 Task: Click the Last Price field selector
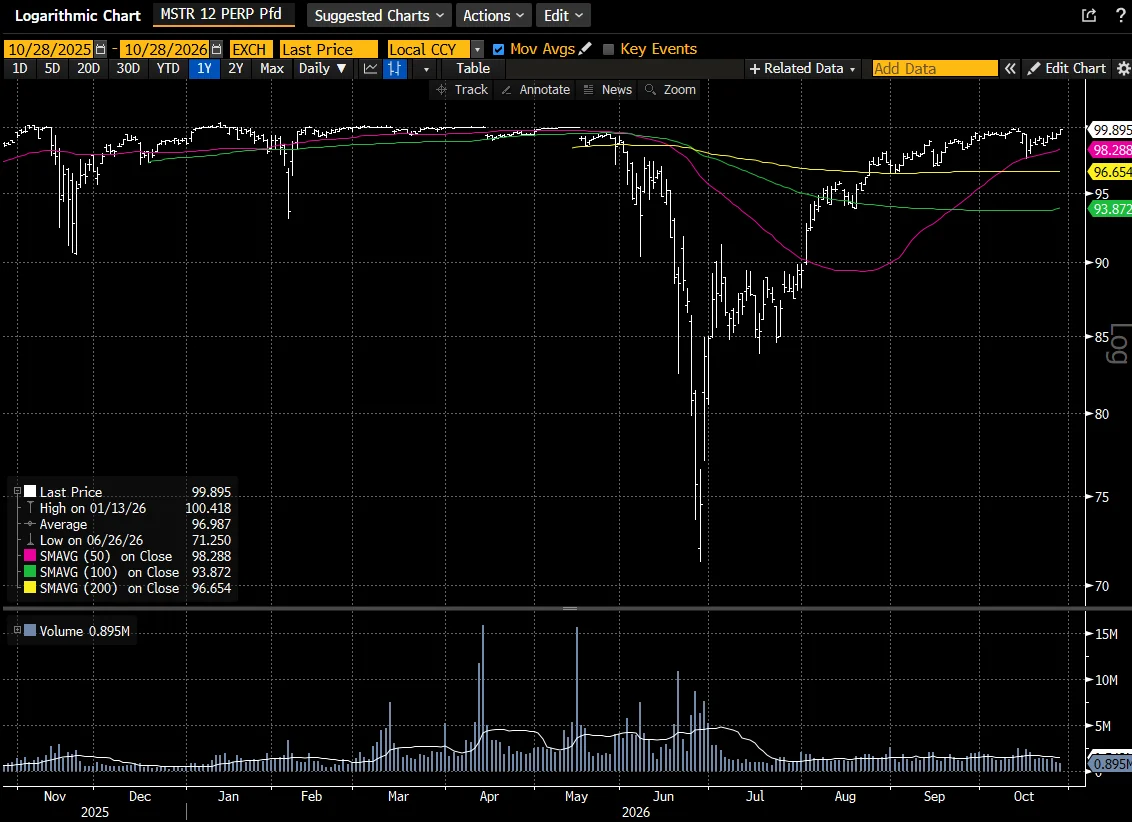point(328,49)
